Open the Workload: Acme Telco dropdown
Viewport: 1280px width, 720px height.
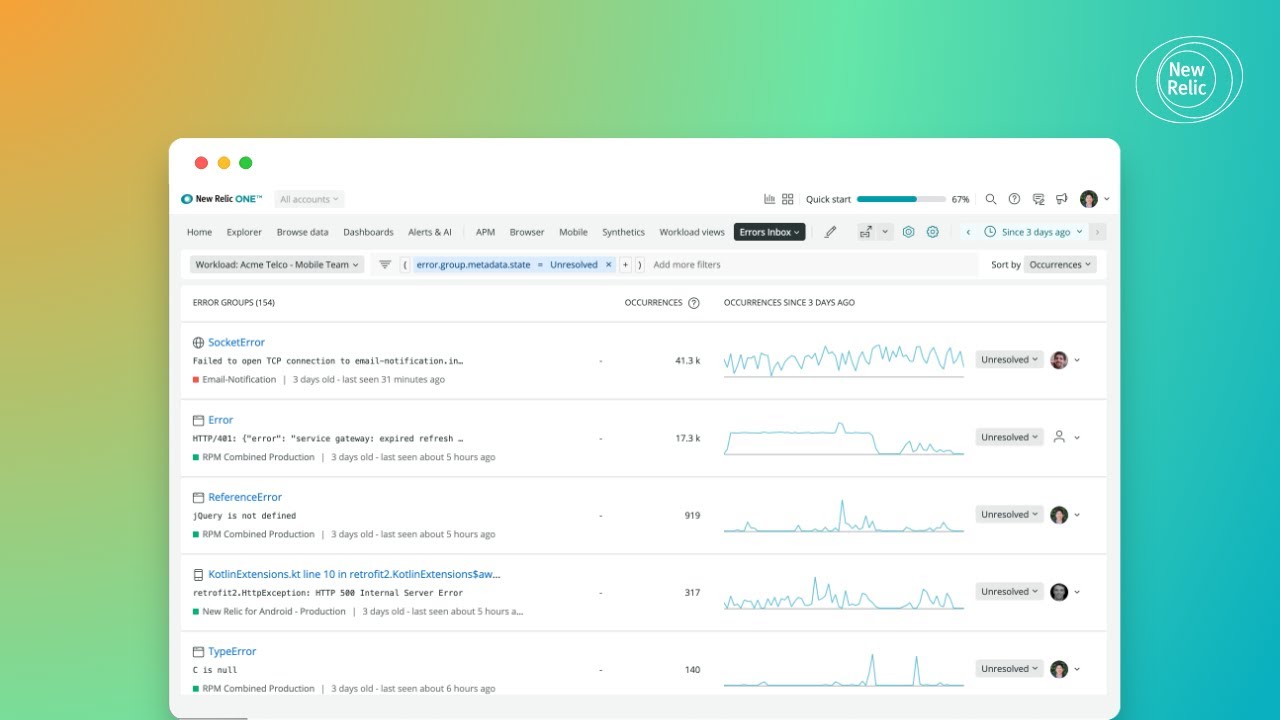point(277,265)
